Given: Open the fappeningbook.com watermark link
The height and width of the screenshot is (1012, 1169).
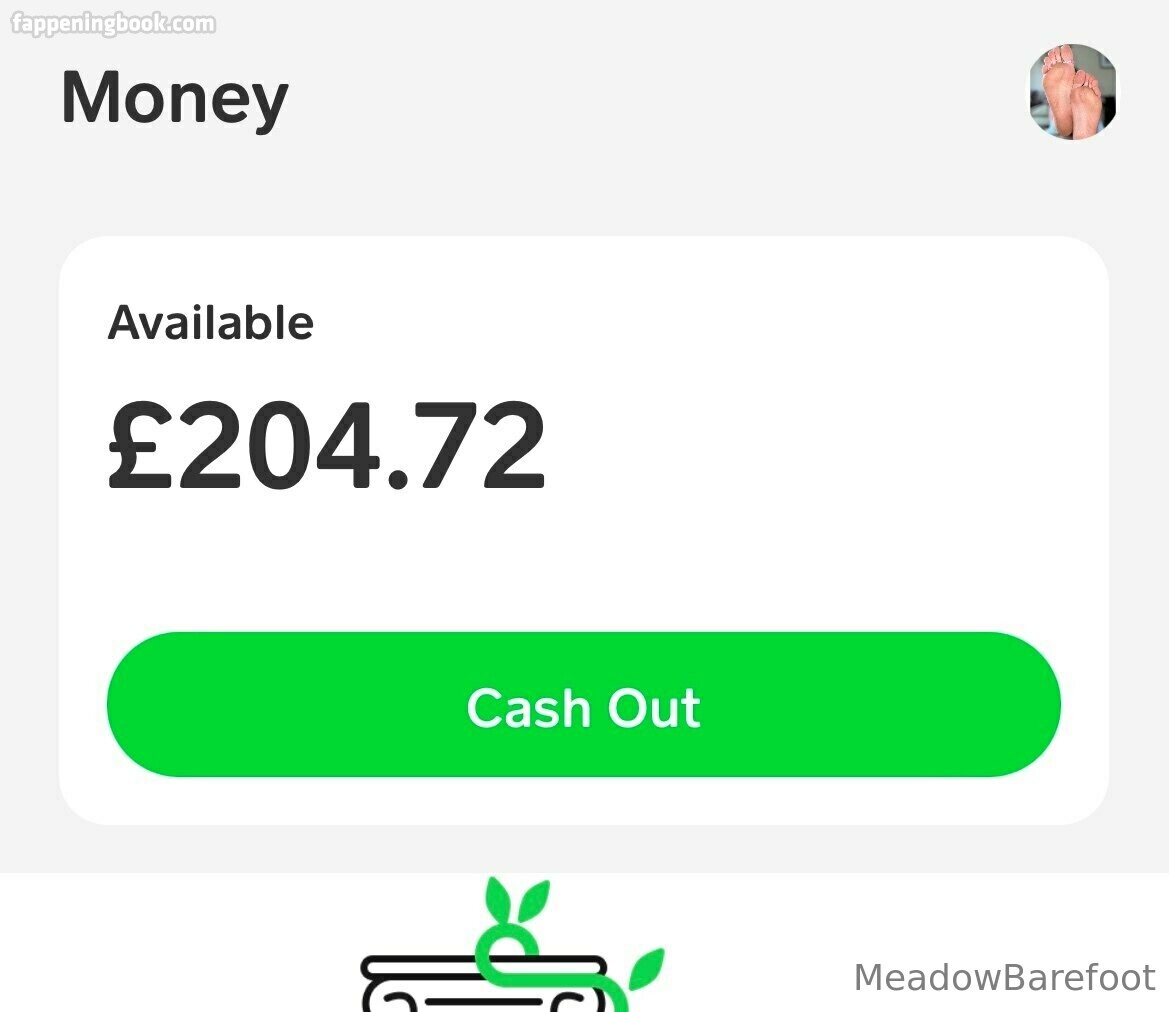Looking at the screenshot, I should [x=113, y=23].
